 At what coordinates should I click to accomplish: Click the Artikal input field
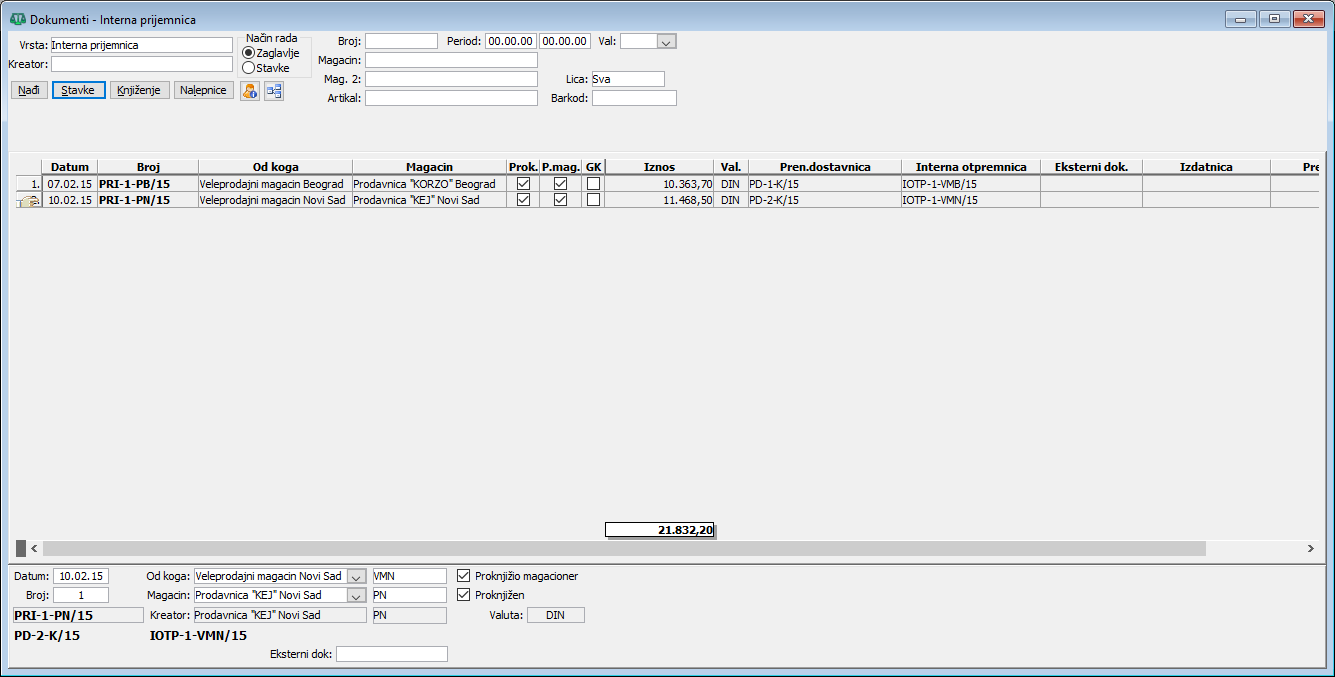[x=451, y=98]
